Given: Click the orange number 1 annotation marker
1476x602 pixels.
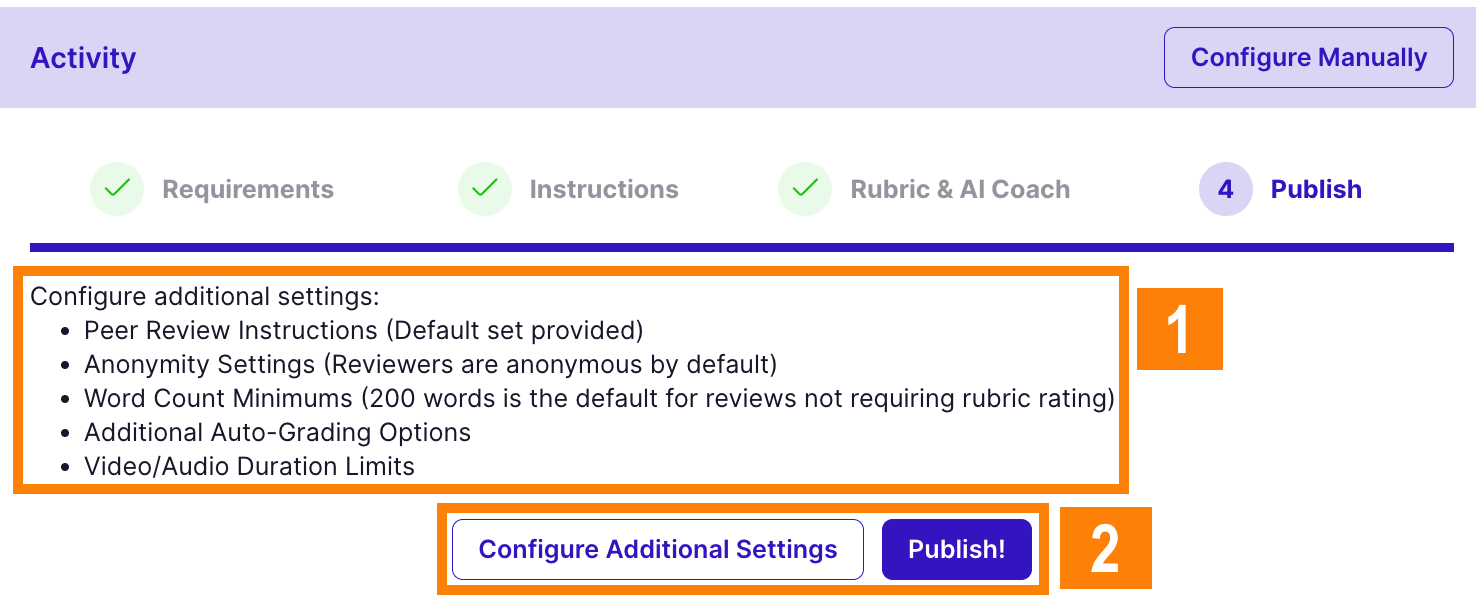Looking at the screenshot, I should 1180,330.
